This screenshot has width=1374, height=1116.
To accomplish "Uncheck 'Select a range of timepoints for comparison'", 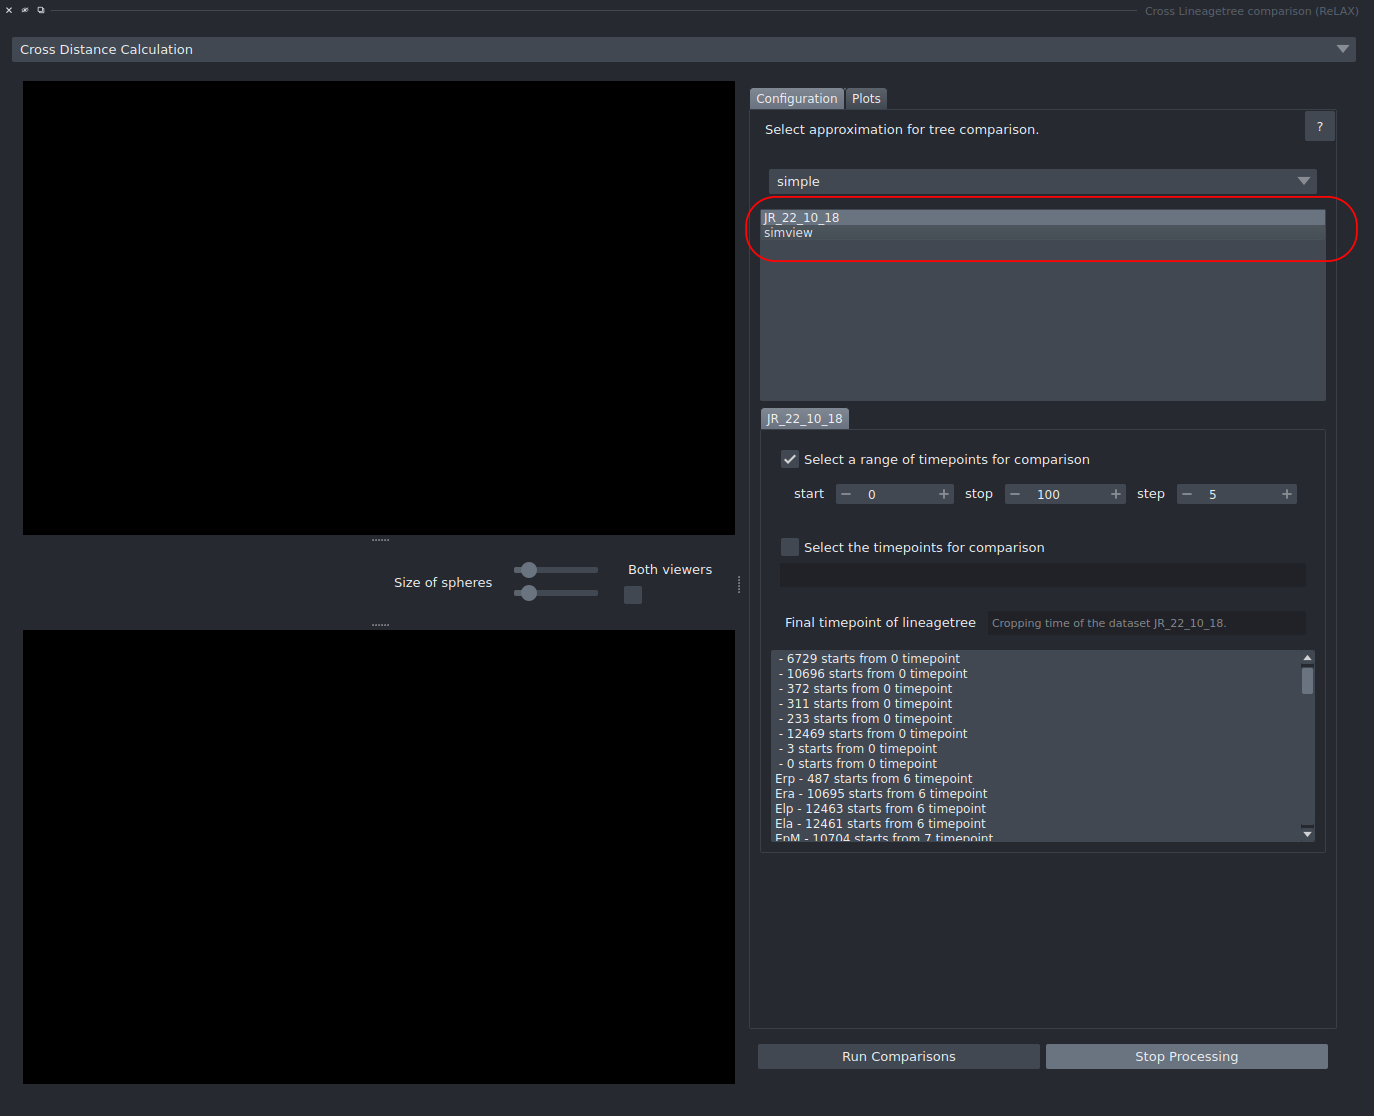I will tap(790, 458).
